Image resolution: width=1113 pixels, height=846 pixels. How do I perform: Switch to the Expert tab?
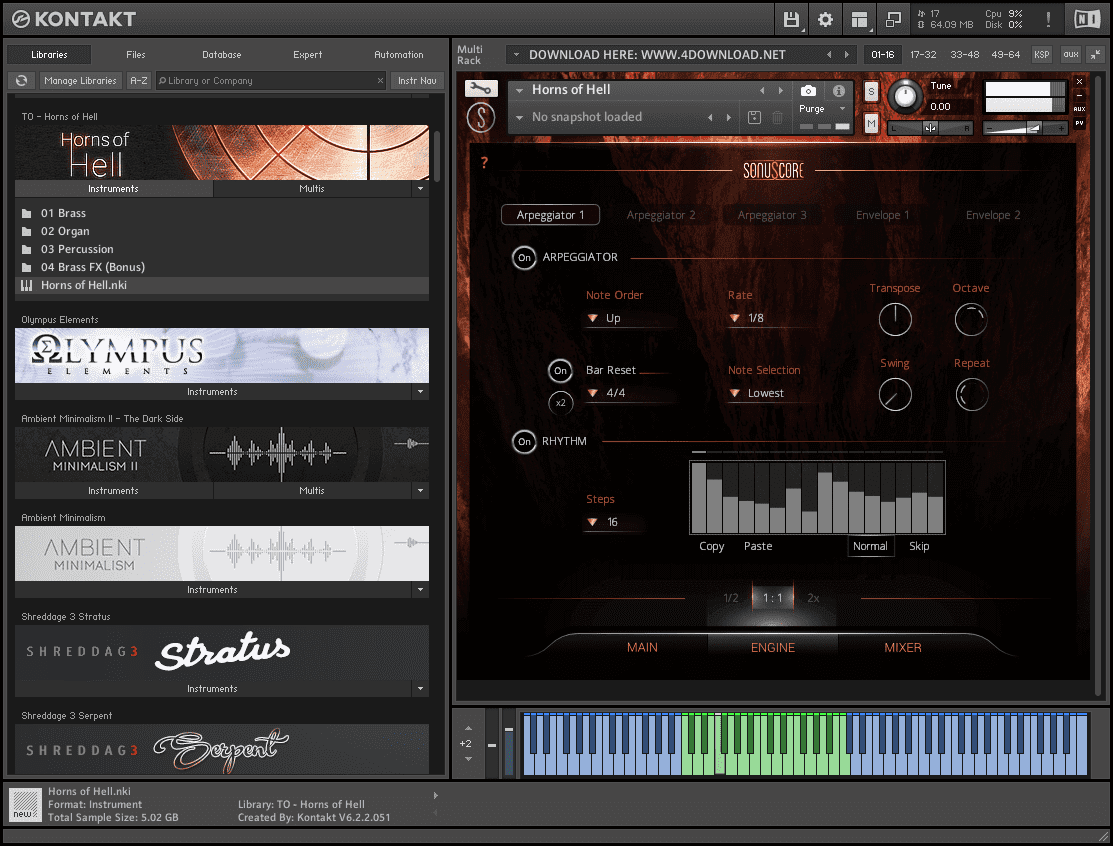pyautogui.click(x=307, y=55)
